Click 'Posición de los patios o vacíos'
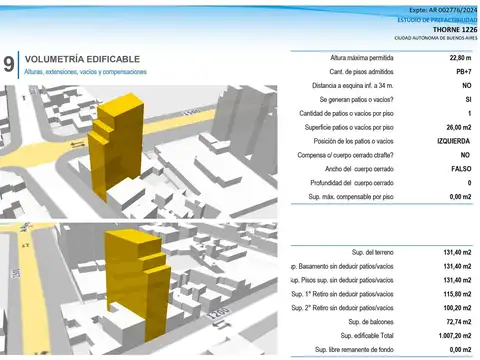Viewport: 480px width, 360px height. pyautogui.click(x=353, y=141)
